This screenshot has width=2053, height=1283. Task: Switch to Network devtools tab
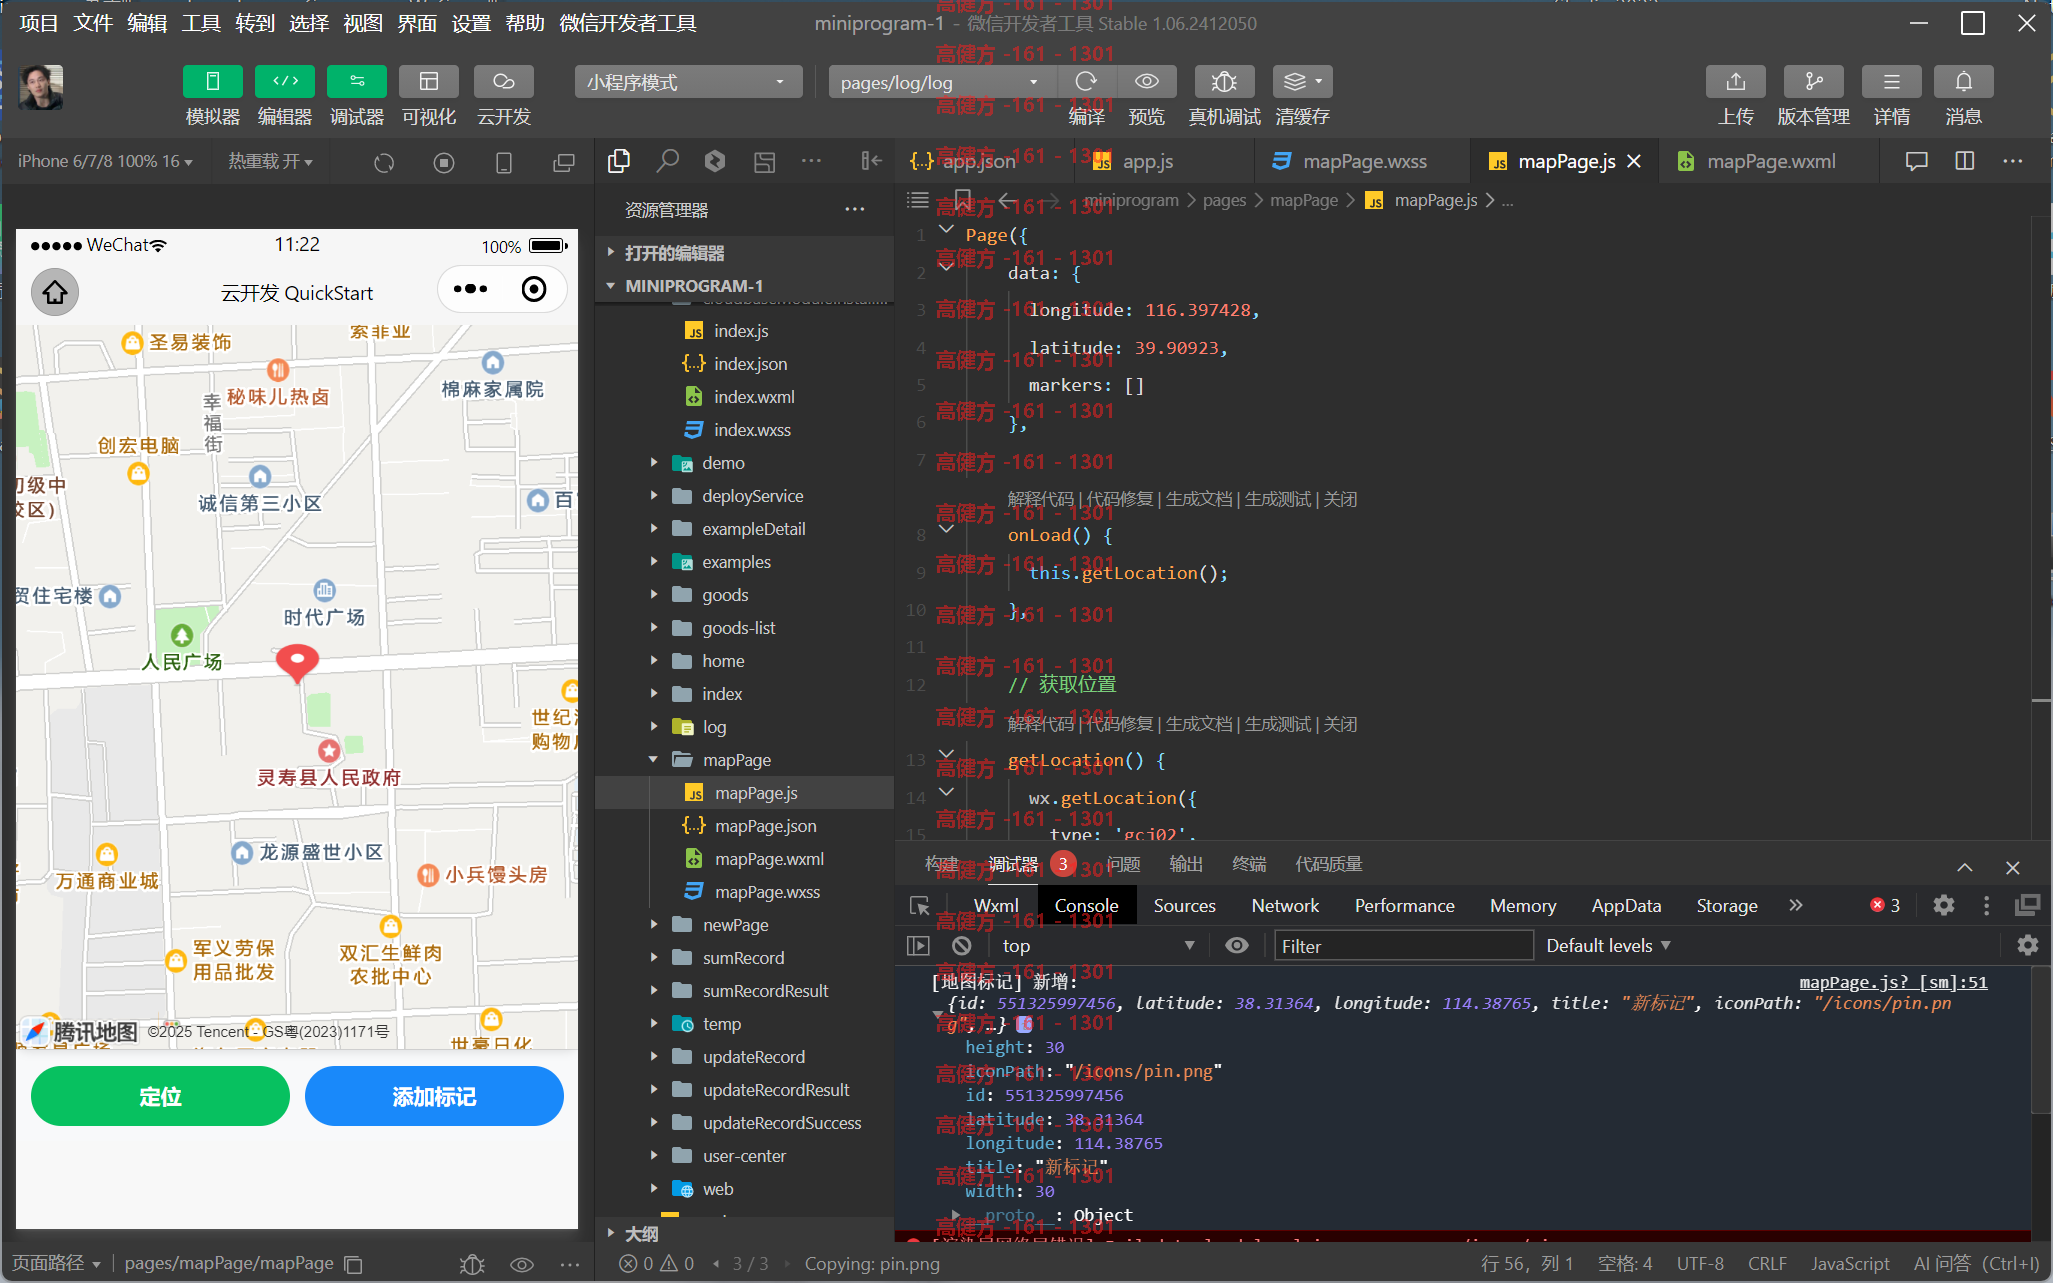pyautogui.click(x=1285, y=905)
